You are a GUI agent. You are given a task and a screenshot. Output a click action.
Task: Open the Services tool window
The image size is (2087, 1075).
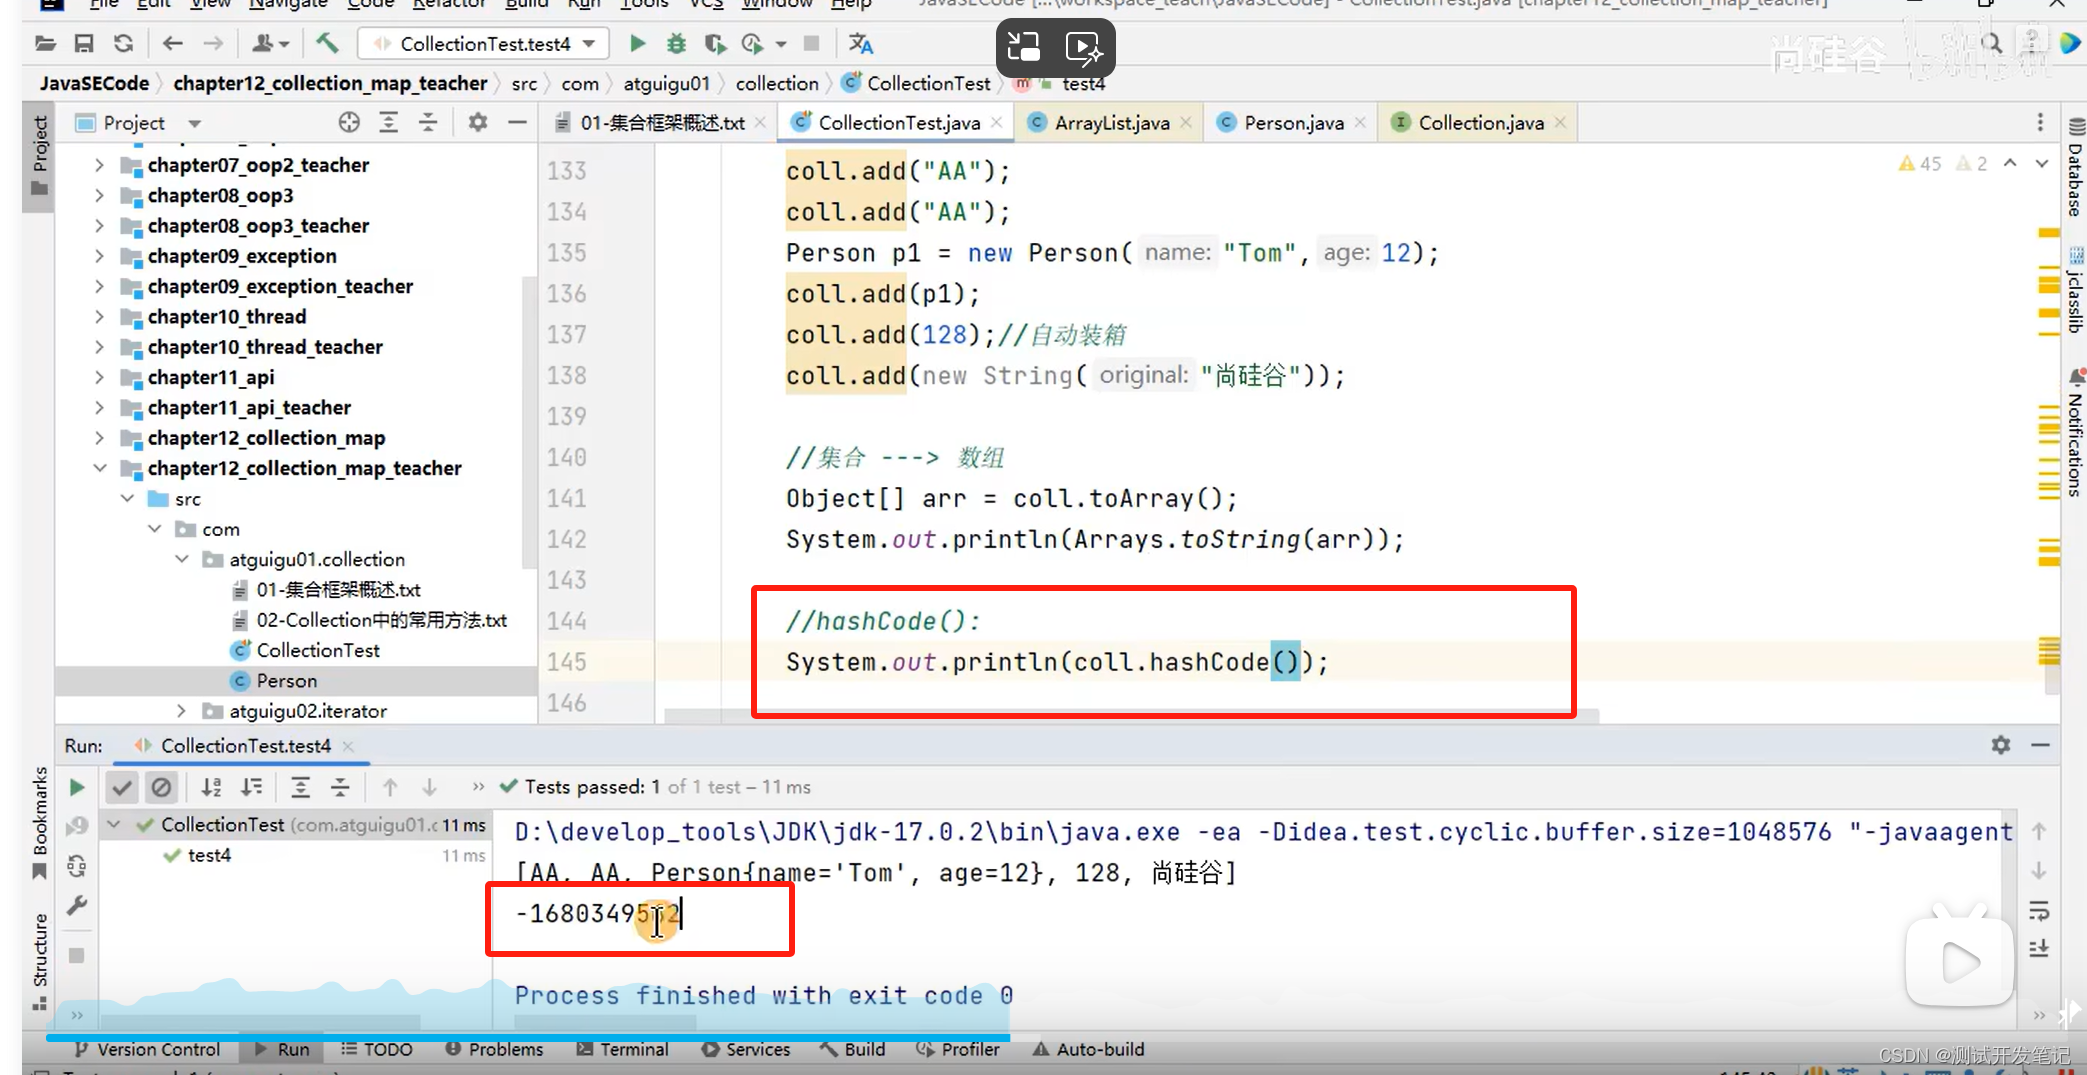(x=746, y=1049)
